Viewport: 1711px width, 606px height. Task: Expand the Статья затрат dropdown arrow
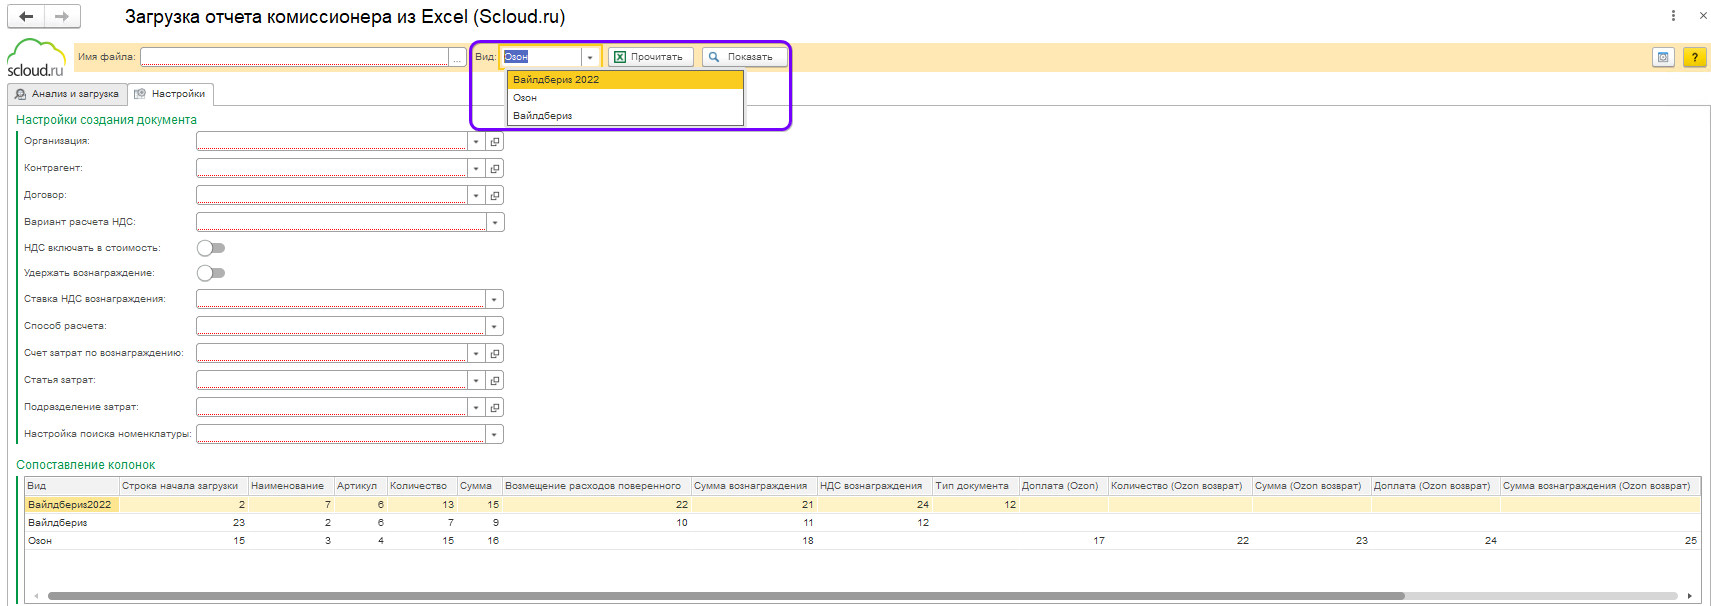point(476,380)
